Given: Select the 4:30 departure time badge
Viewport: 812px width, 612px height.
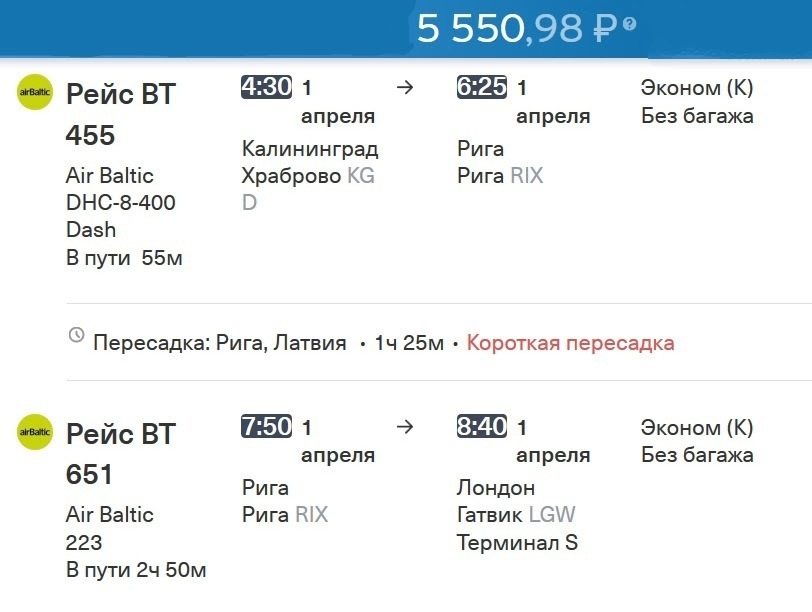Looking at the screenshot, I should pos(266,87).
